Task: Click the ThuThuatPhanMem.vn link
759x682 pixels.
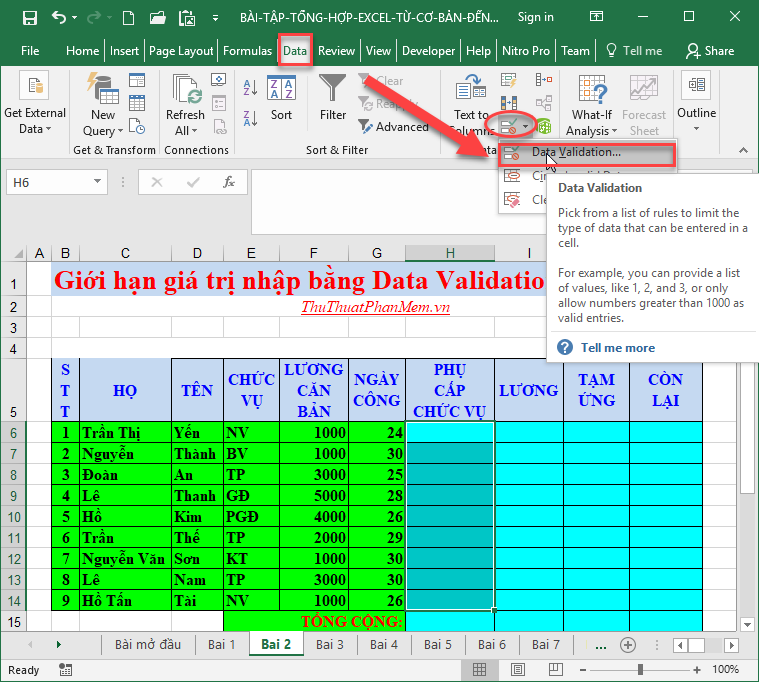Action: (375, 307)
